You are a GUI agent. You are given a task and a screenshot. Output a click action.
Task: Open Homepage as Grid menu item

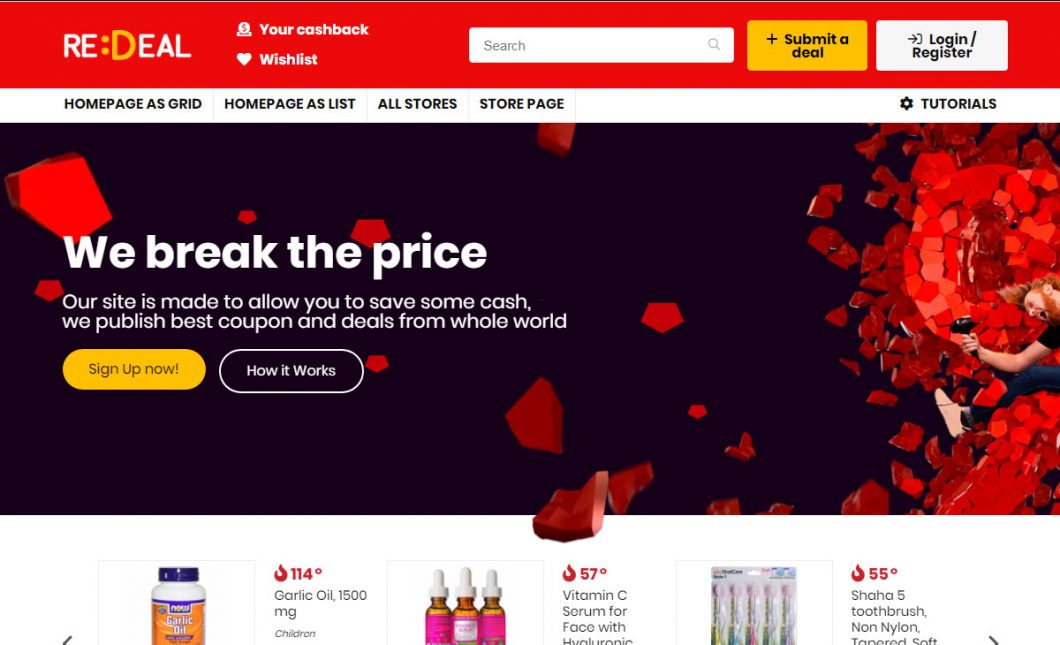point(133,104)
